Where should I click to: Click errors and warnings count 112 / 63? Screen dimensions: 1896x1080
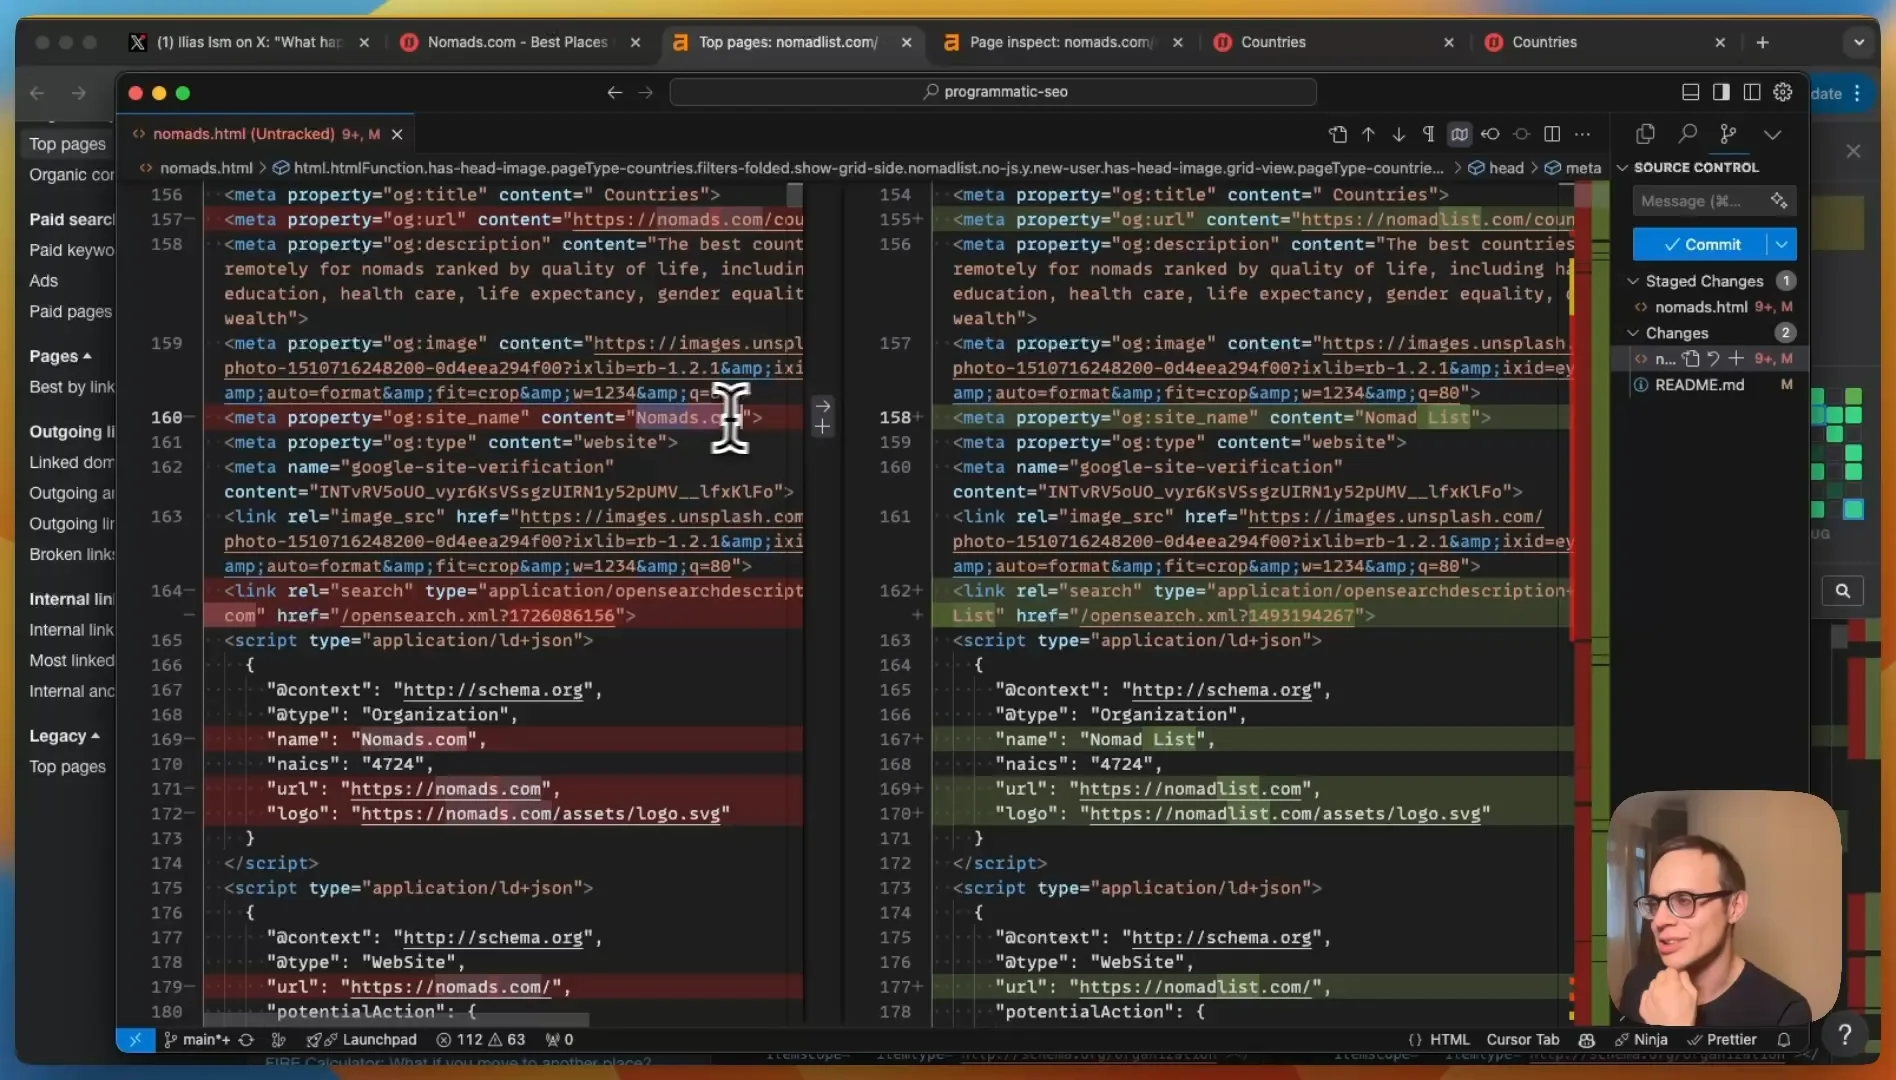tap(481, 1039)
